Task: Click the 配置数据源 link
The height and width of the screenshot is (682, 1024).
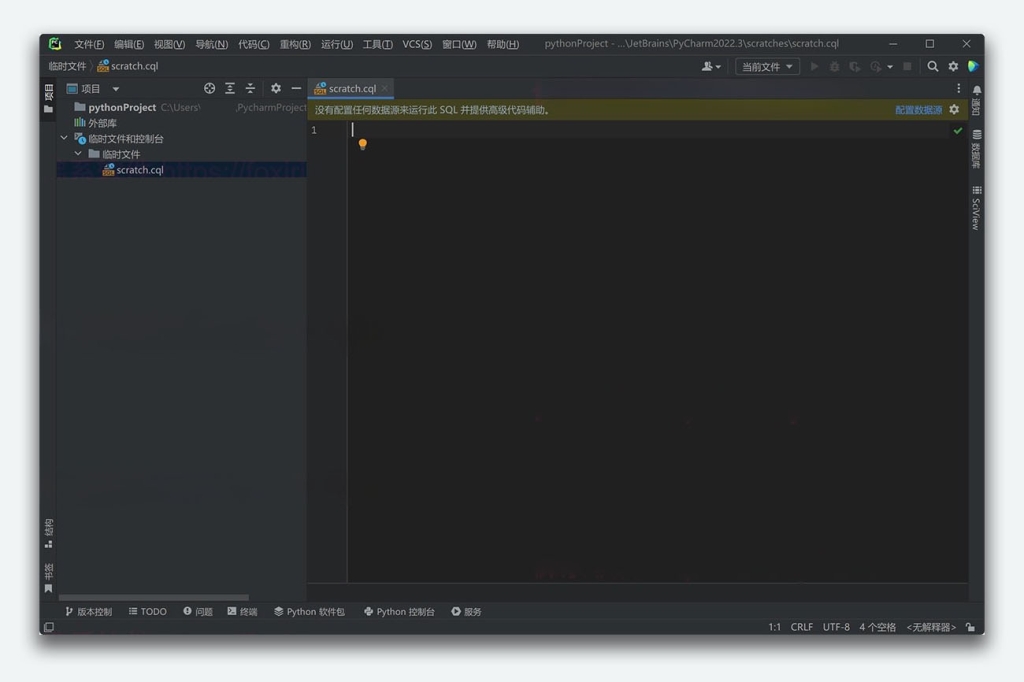Action: pyautogui.click(x=918, y=110)
